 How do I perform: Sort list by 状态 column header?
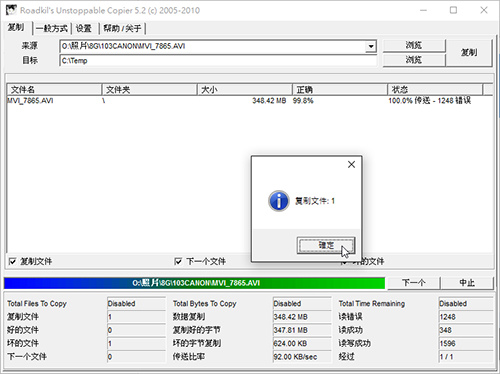[x=435, y=89]
